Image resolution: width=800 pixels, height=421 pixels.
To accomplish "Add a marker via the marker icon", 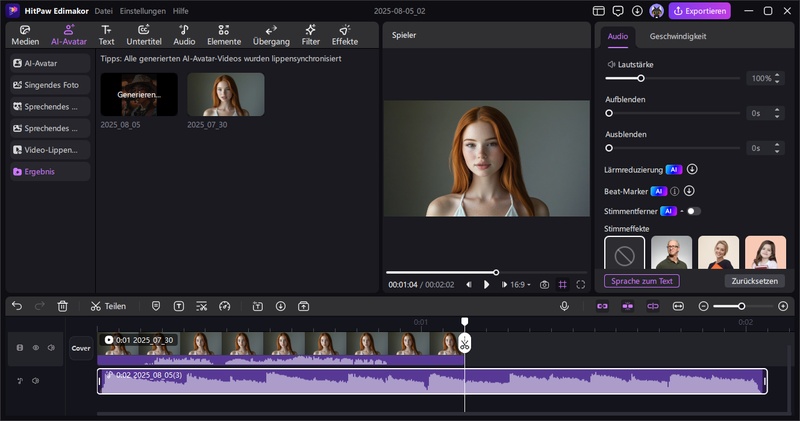I will pos(156,306).
